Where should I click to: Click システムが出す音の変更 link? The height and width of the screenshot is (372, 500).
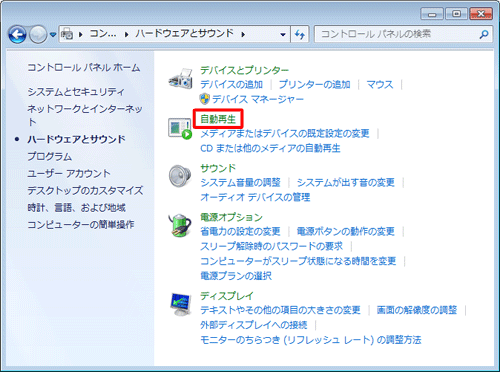click(x=346, y=183)
